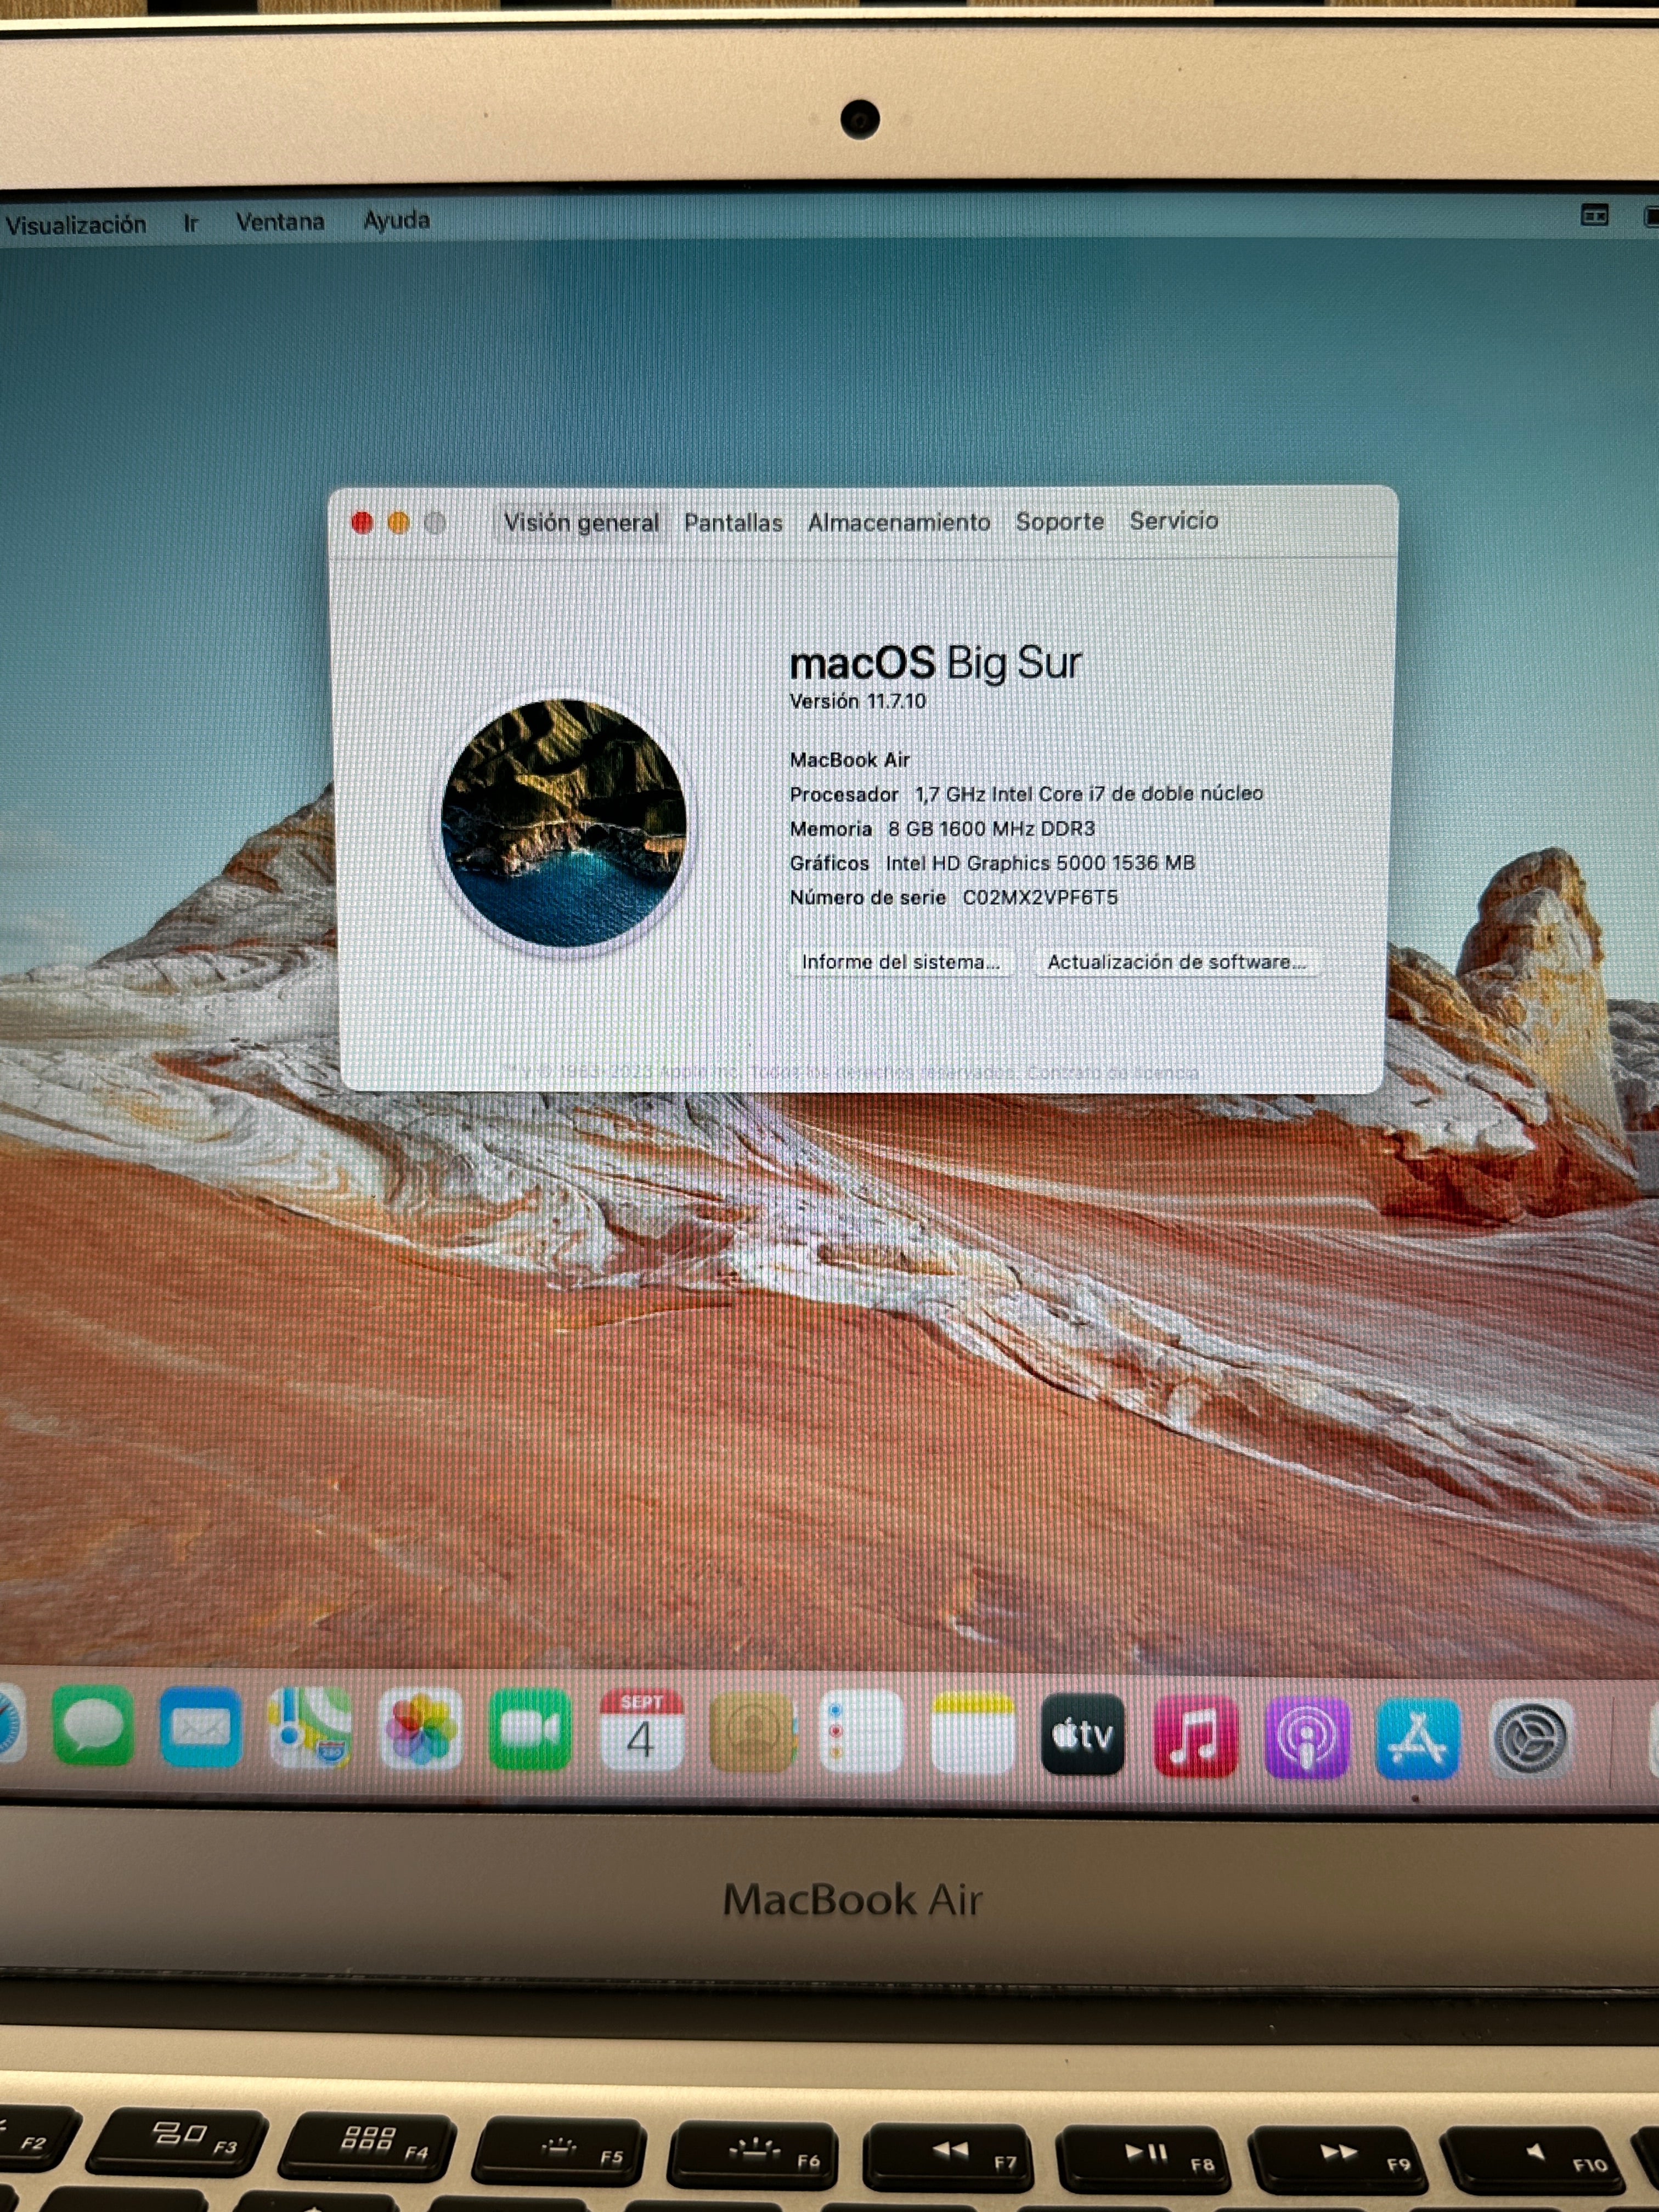Open the Ir menu

191,223
